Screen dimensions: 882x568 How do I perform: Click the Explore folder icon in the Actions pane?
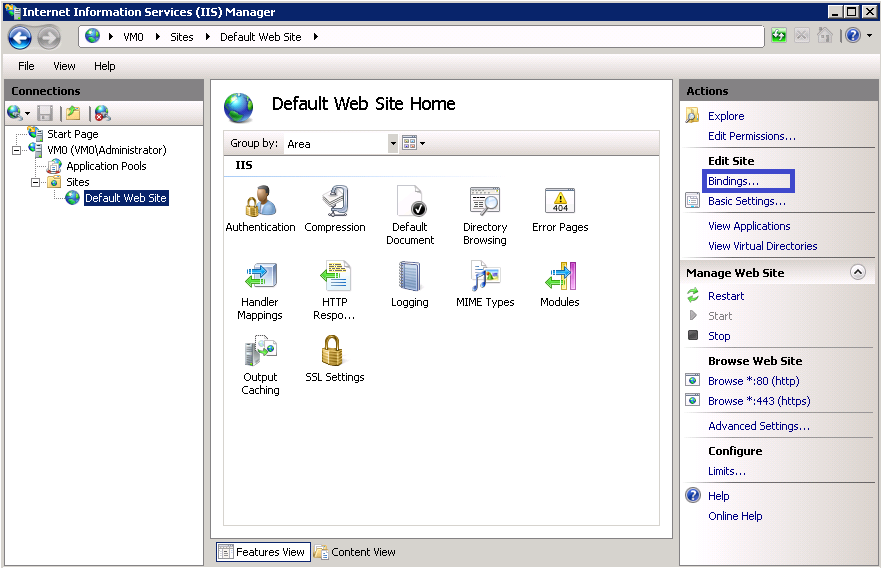(692, 116)
